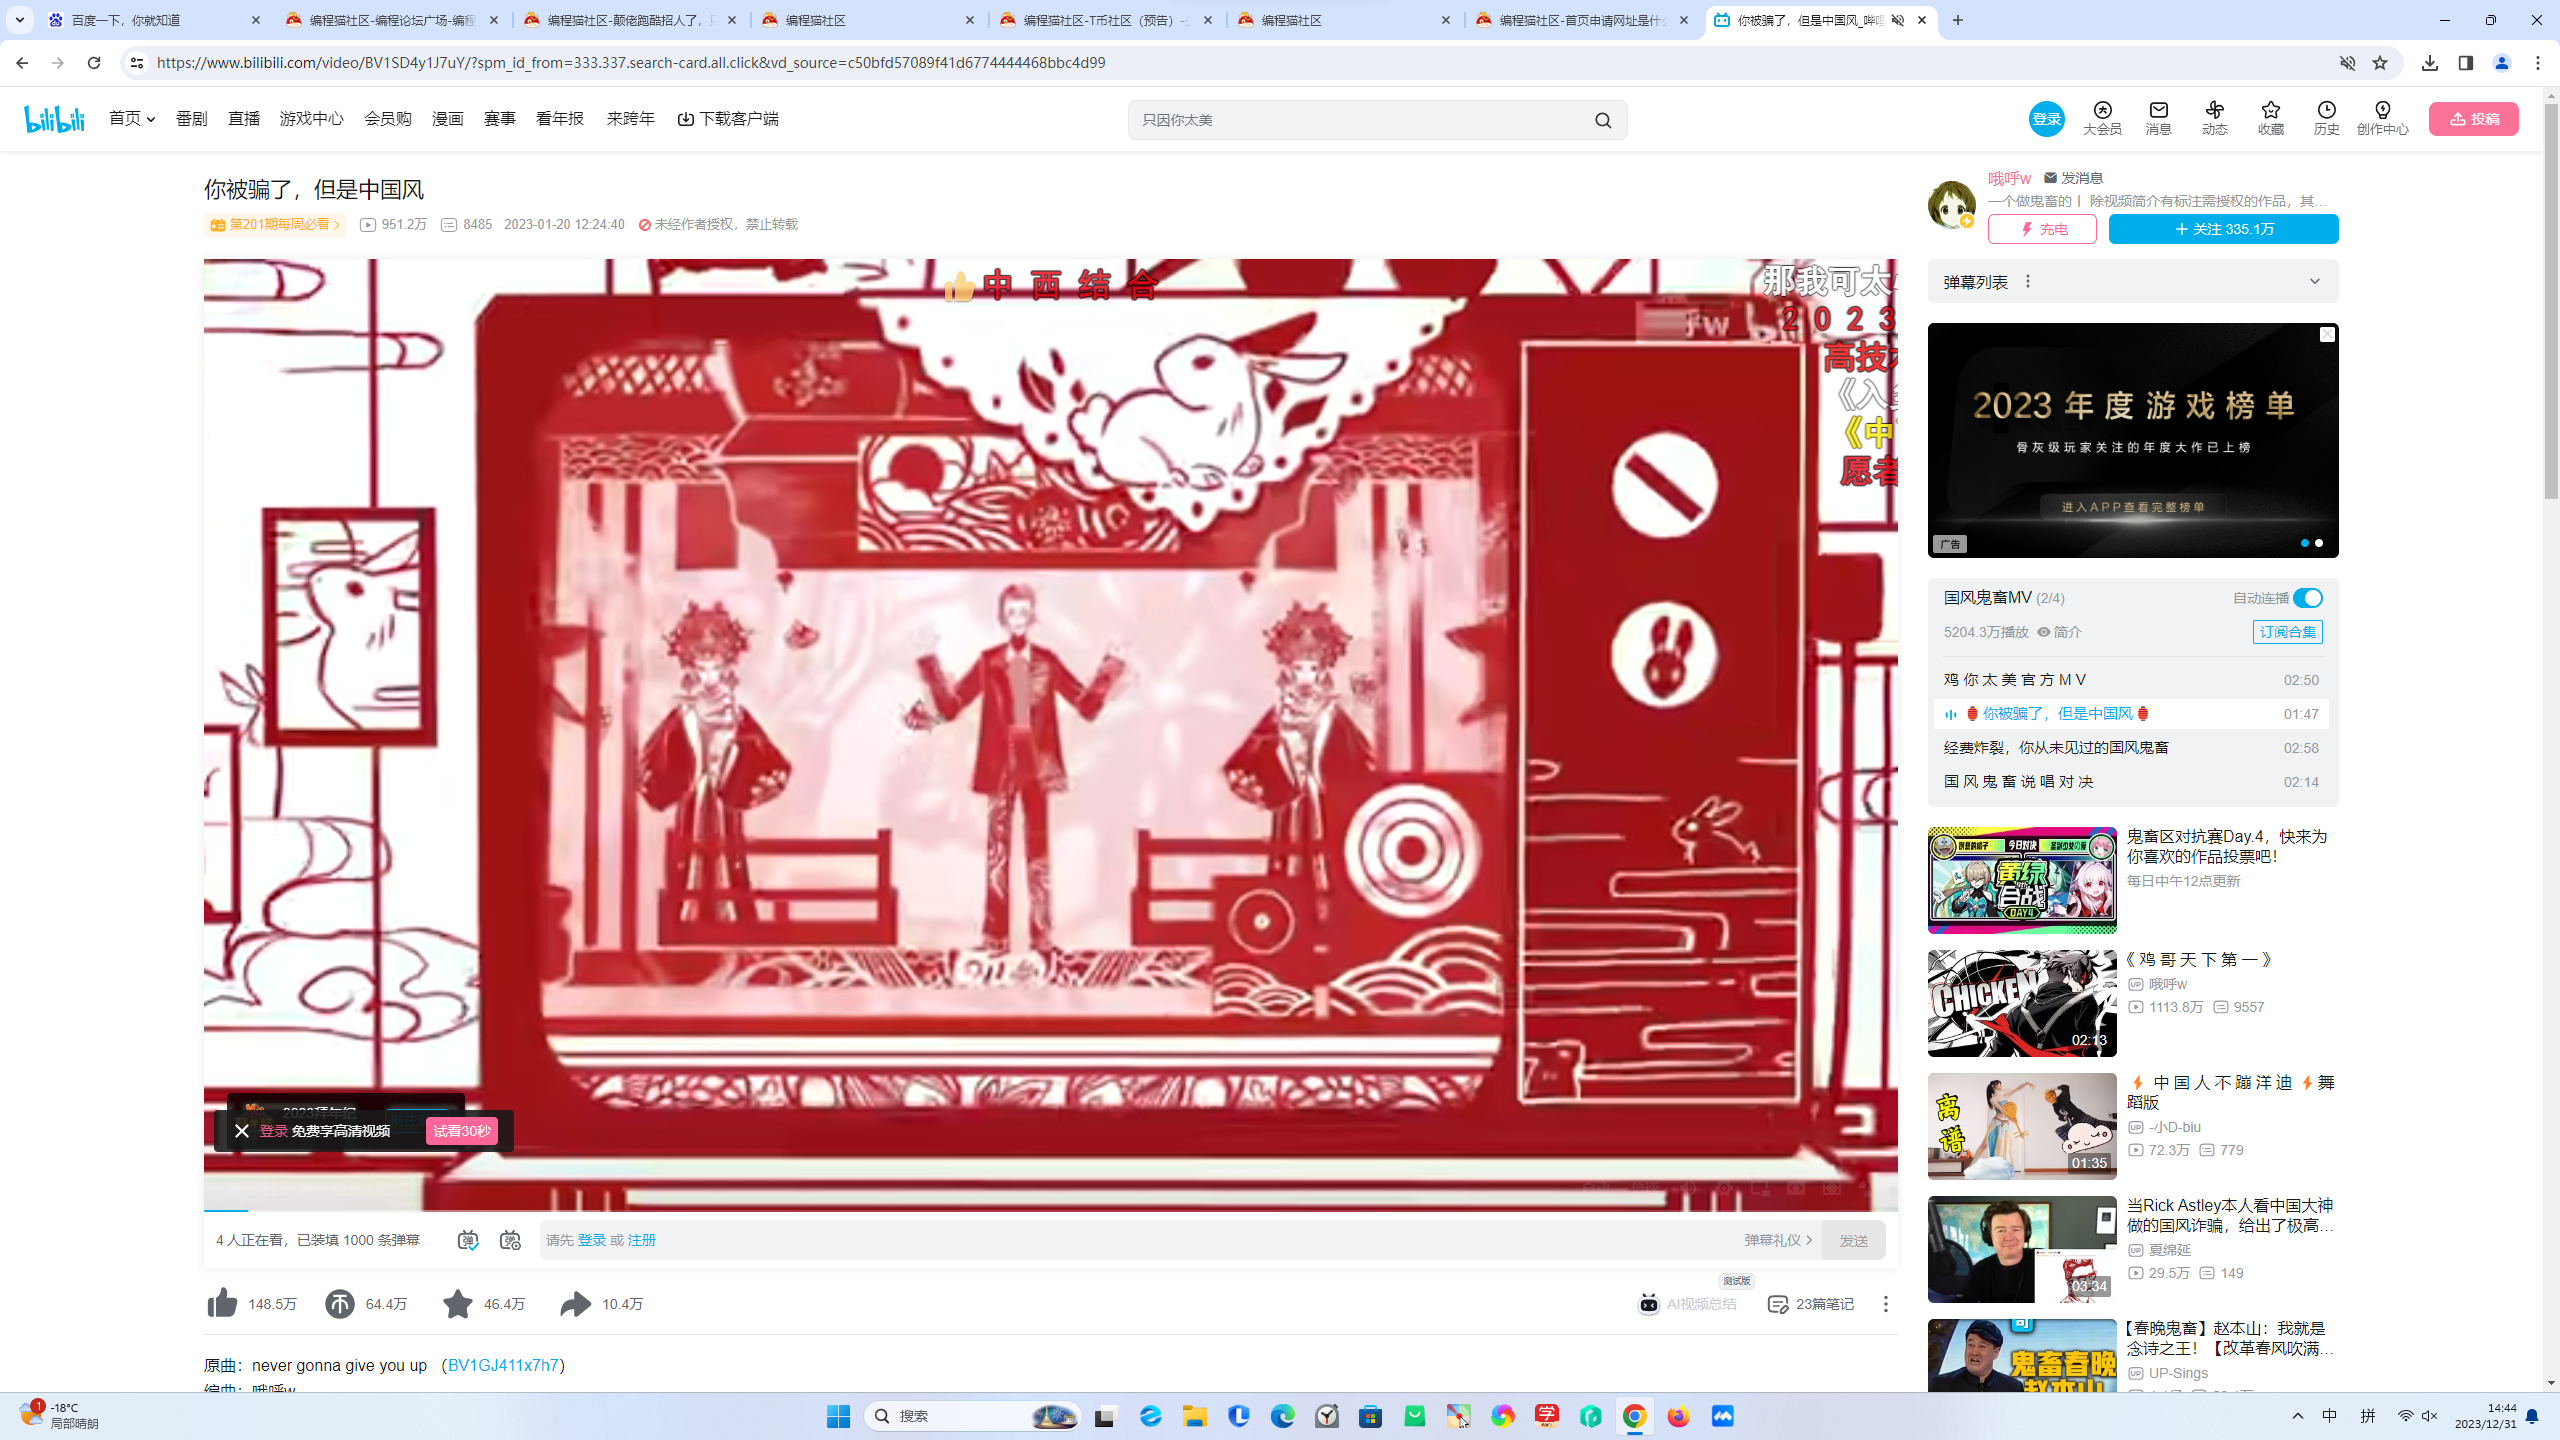Toggle the 中 input language indicator
Viewport: 2560px width, 1440px height.
pyautogui.click(x=2330, y=1416)
